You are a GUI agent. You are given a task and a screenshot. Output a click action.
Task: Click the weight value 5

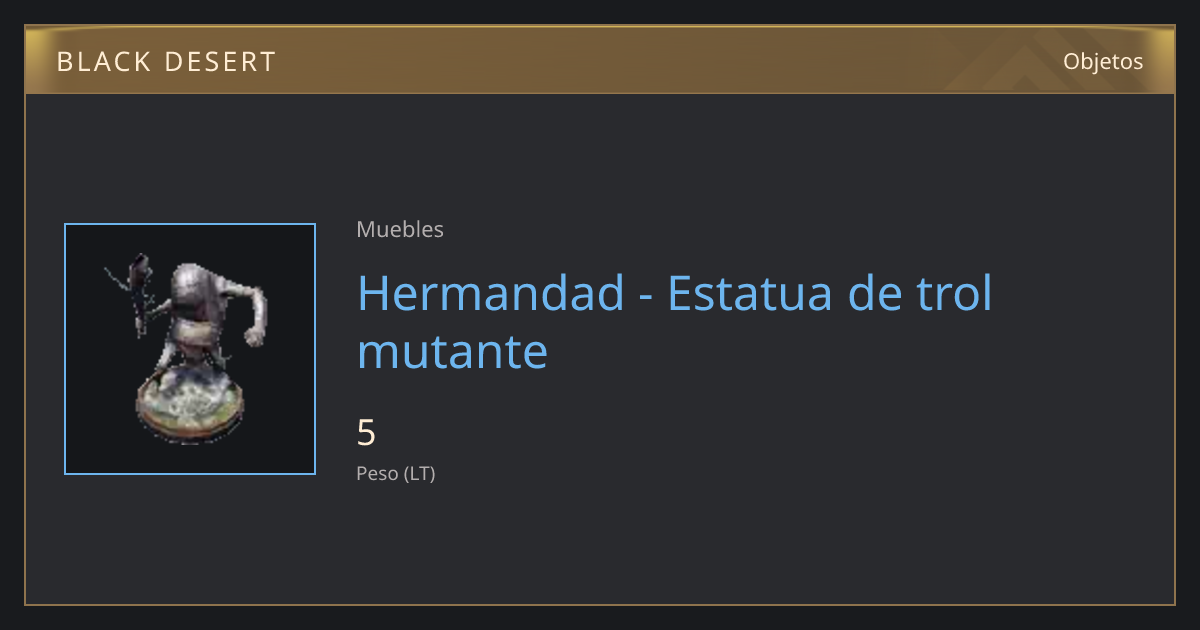[x=366, y=433]
